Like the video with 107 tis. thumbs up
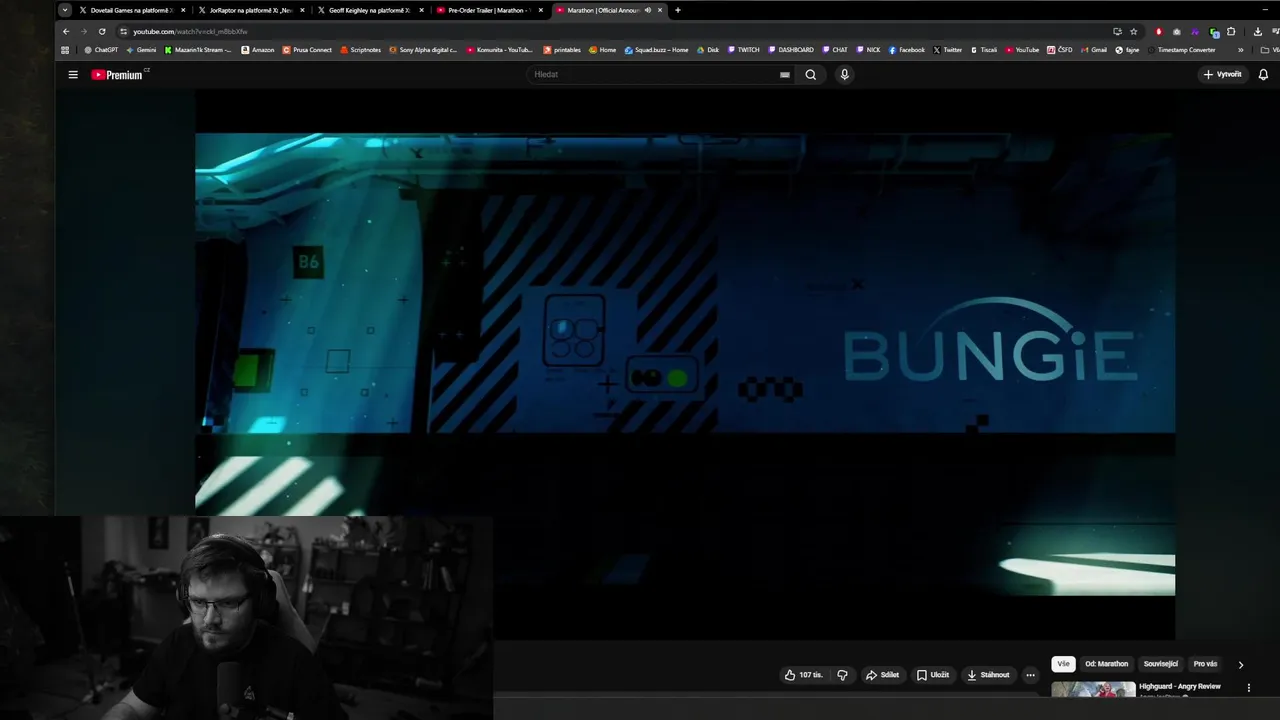Screen dimensions: 1280x720 pyautogui.click(x=804, y=675)
